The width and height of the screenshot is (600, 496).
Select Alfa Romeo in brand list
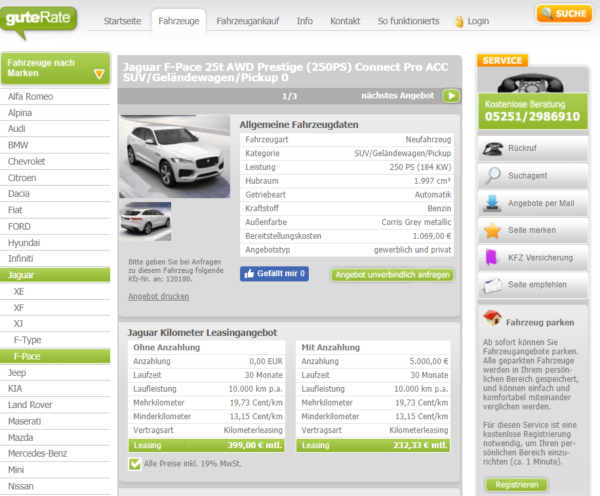tap(55, 97)
